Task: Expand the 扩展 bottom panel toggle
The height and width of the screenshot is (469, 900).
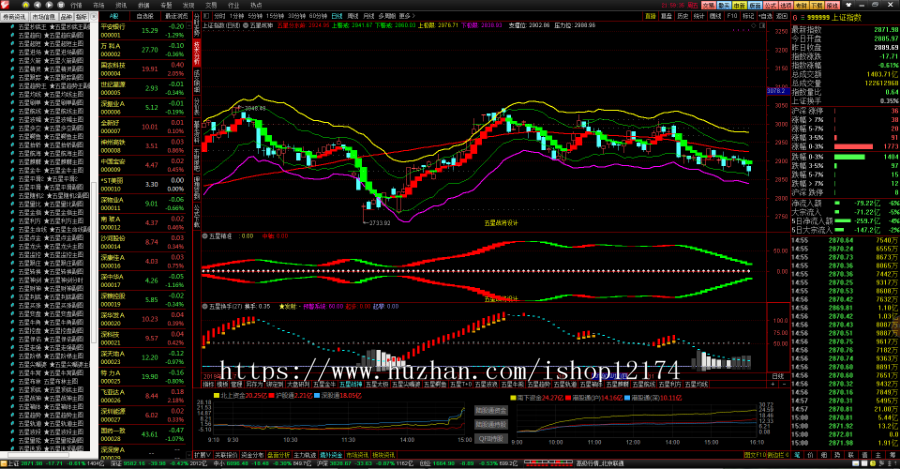Action: click(203, 455)
